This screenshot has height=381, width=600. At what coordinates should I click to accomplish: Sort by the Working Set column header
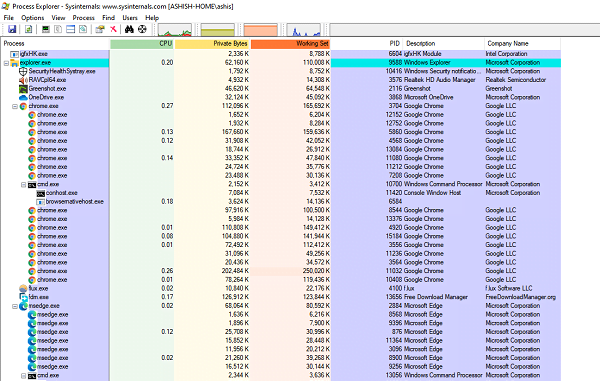(290, 44)
